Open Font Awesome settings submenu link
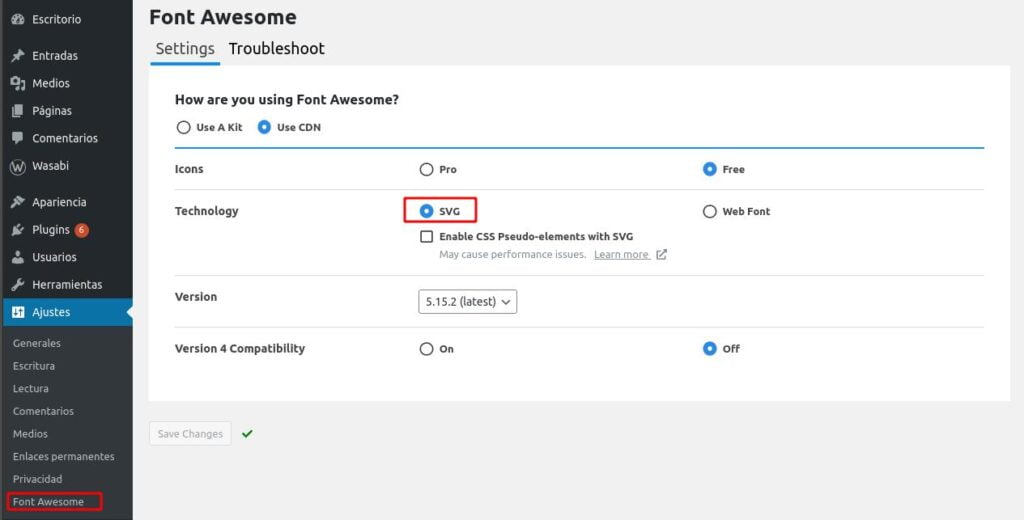Viewport: 1024px width, 520px height. point(48,502)
